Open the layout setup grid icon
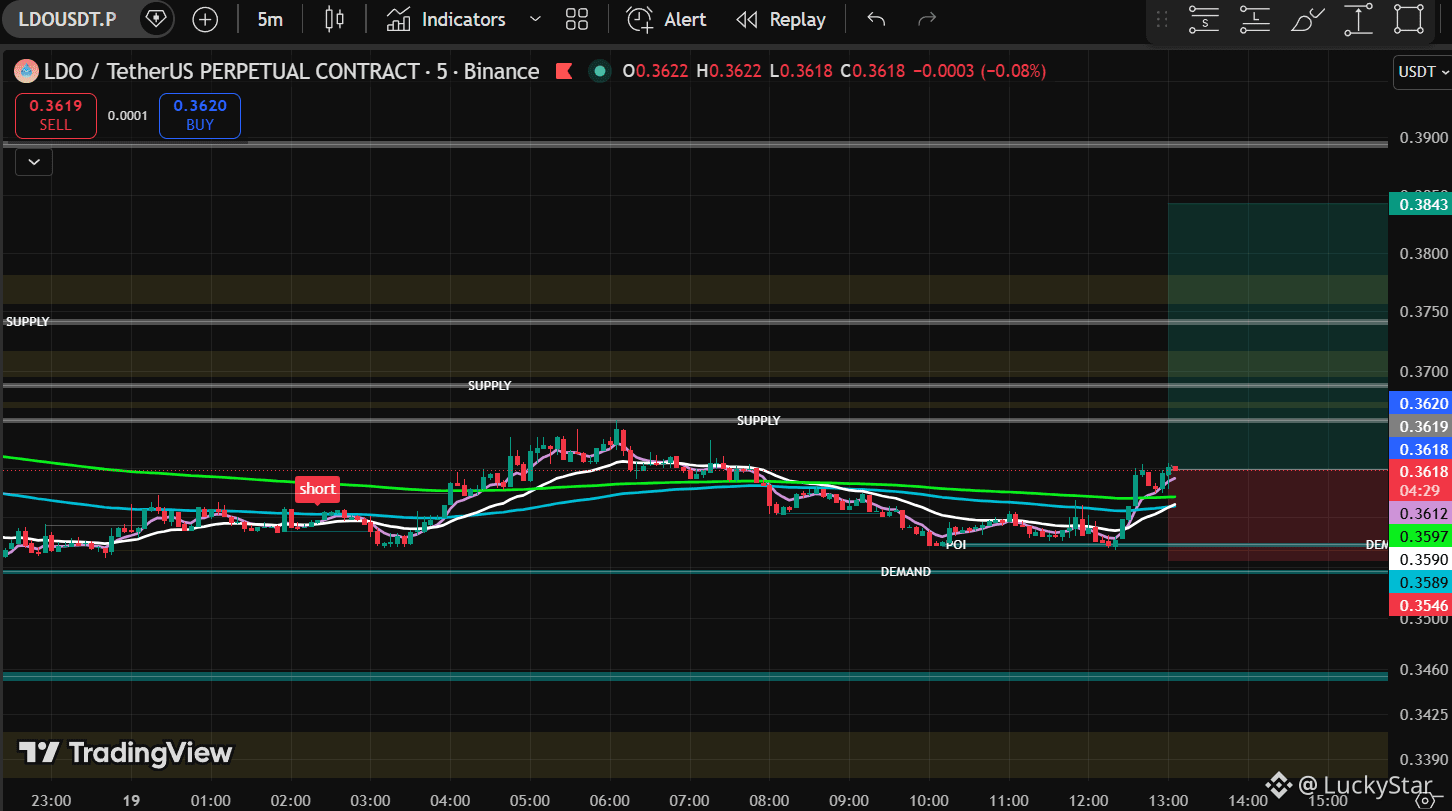 [577, 19]
